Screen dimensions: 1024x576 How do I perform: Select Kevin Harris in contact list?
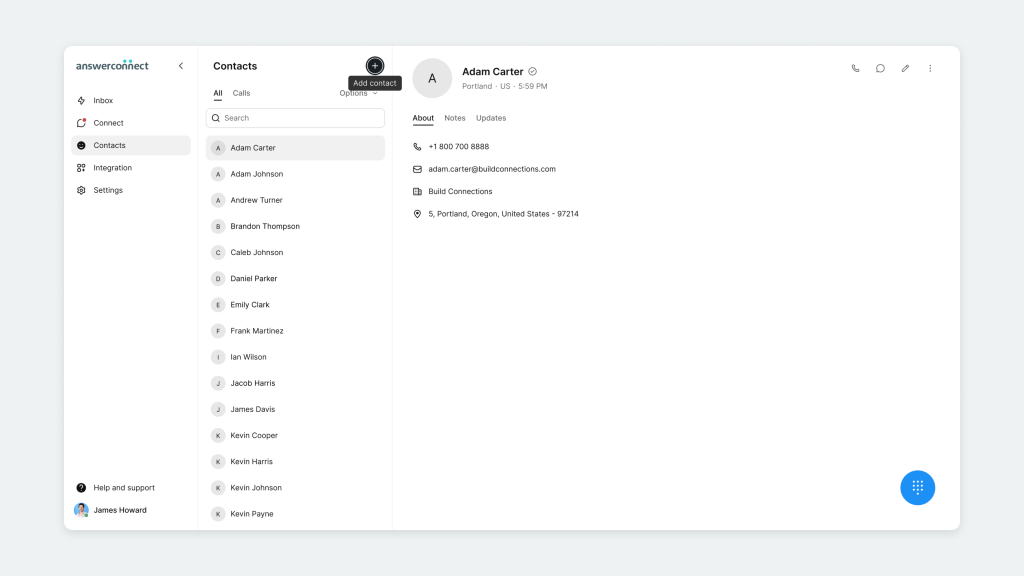(295, 462)
